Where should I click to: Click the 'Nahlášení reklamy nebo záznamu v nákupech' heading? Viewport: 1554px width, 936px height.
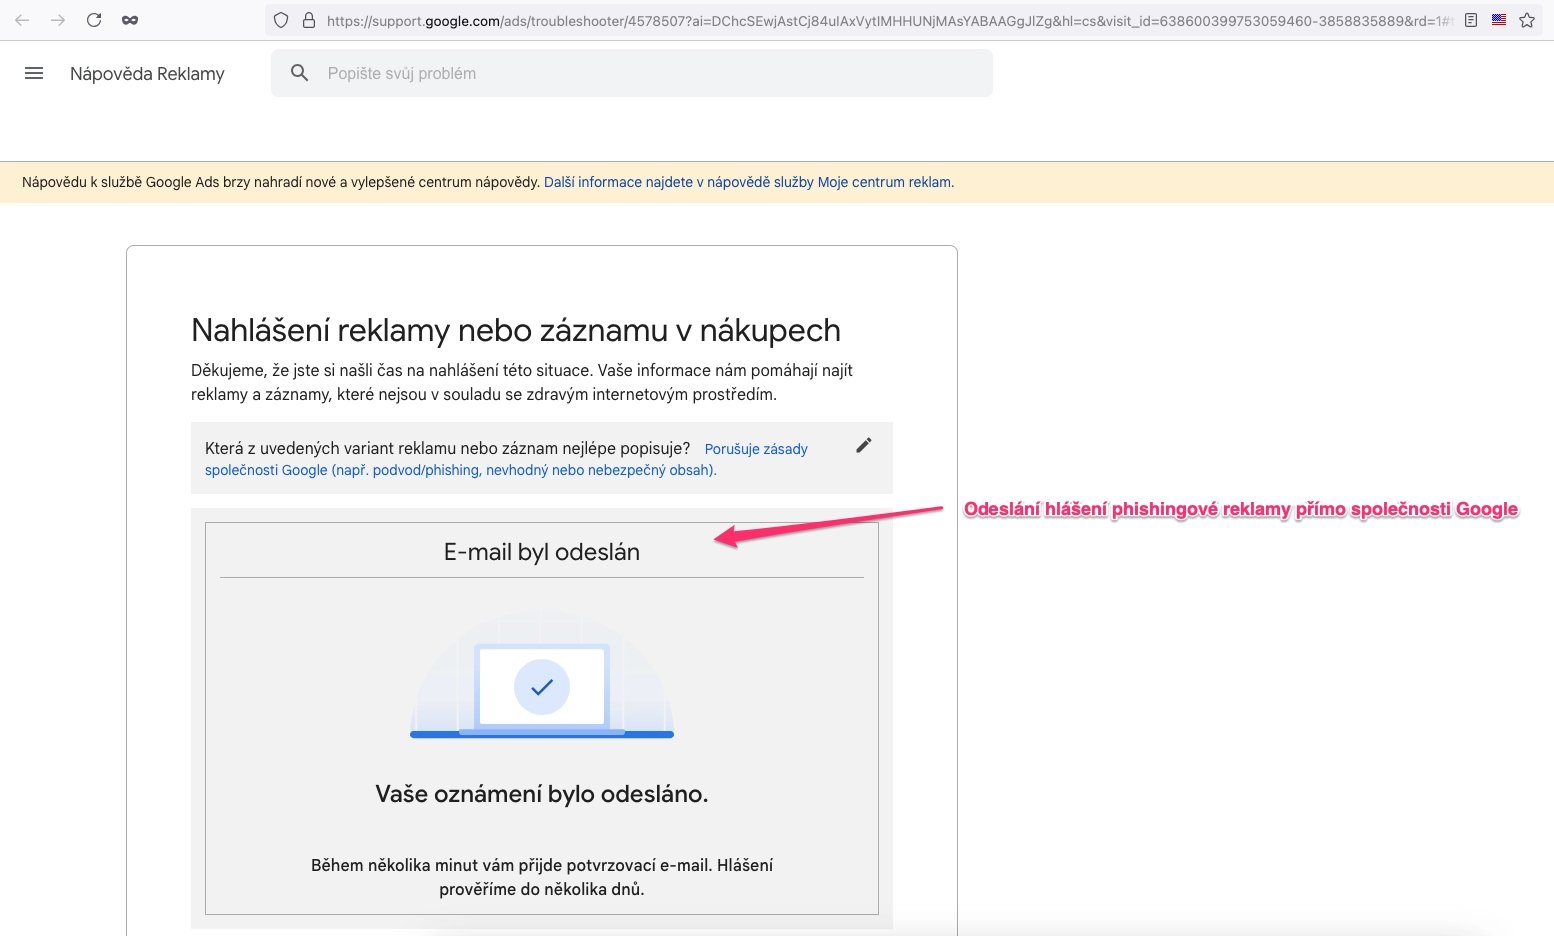pos(516,330)
